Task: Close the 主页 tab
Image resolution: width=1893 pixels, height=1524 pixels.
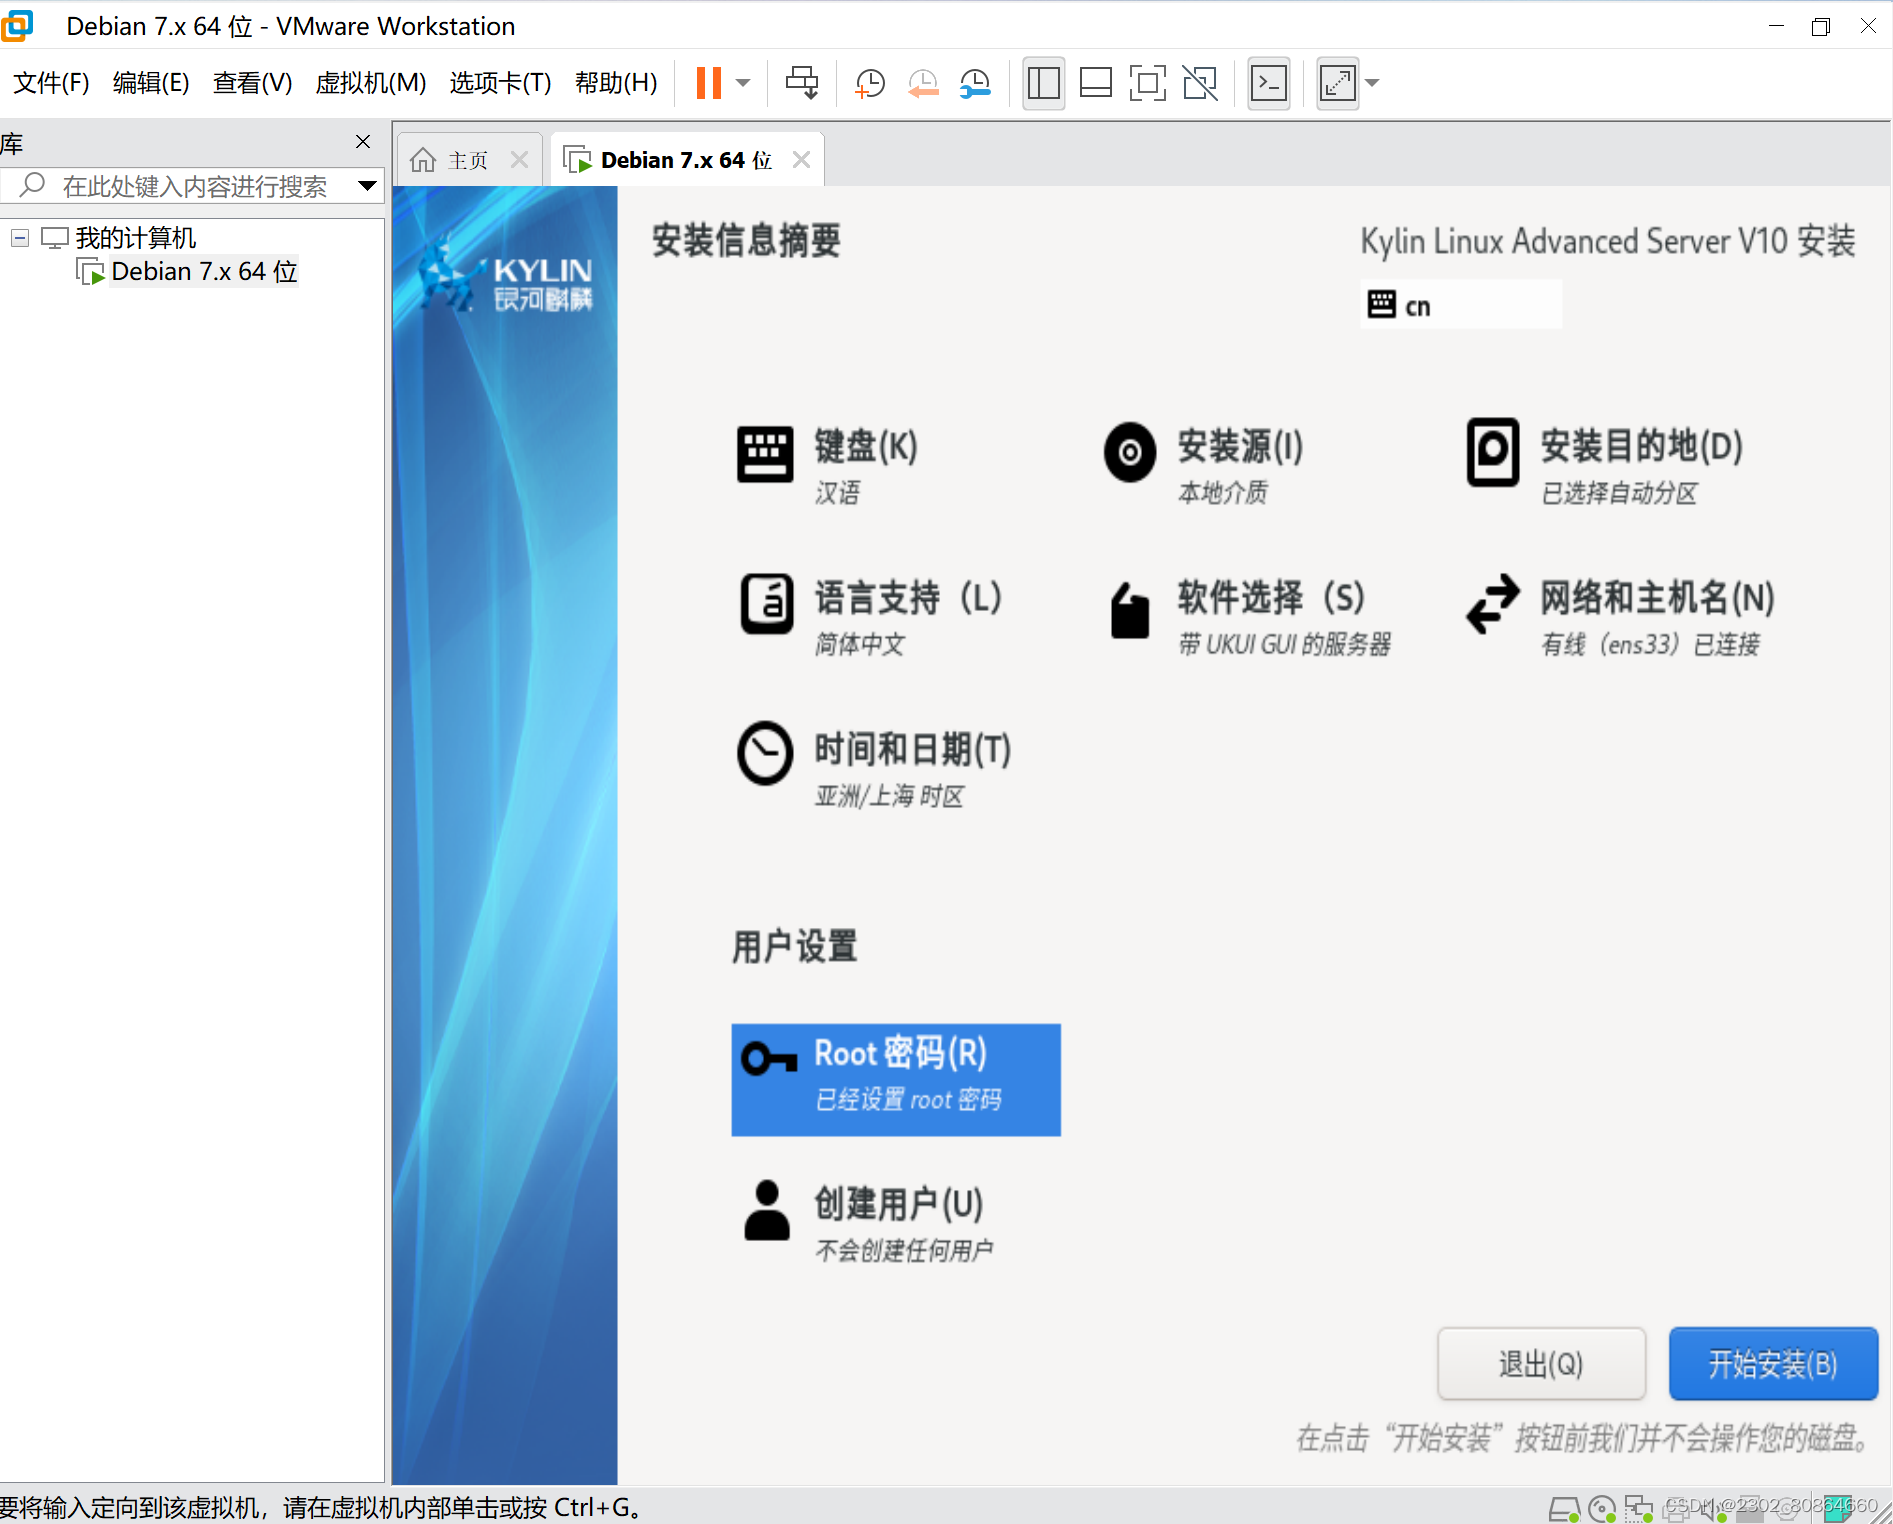Action: [519, 160]
